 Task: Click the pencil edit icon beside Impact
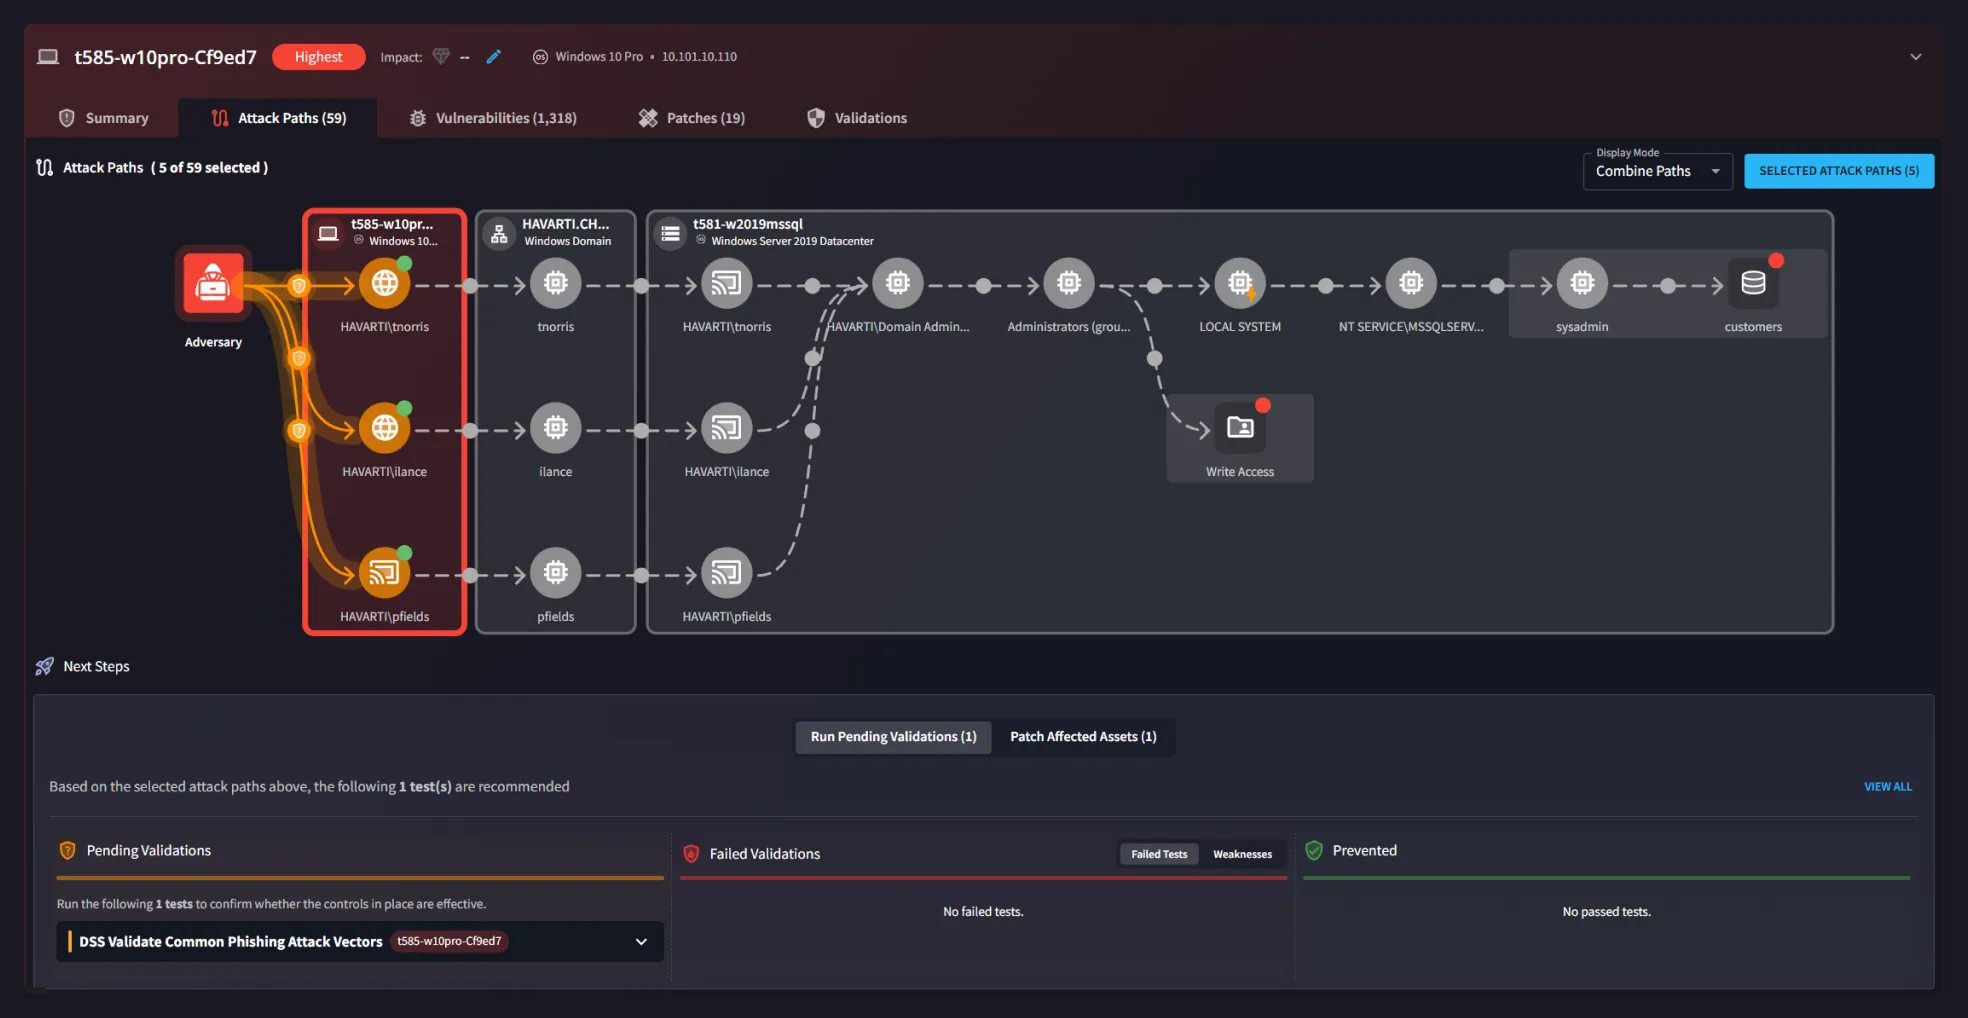[x=493, y=57]
